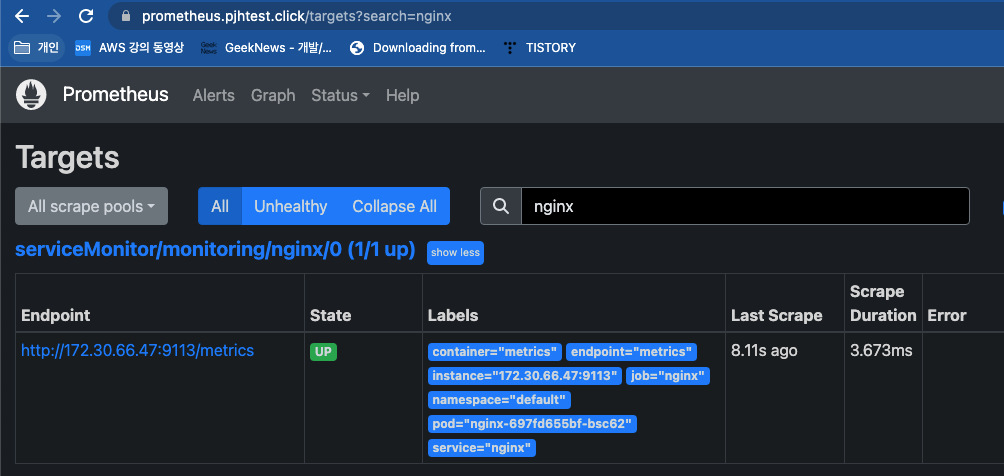Open All scrape pools dropdown
The width and height of the screenshot is (1004, 476).
(92, 206)
